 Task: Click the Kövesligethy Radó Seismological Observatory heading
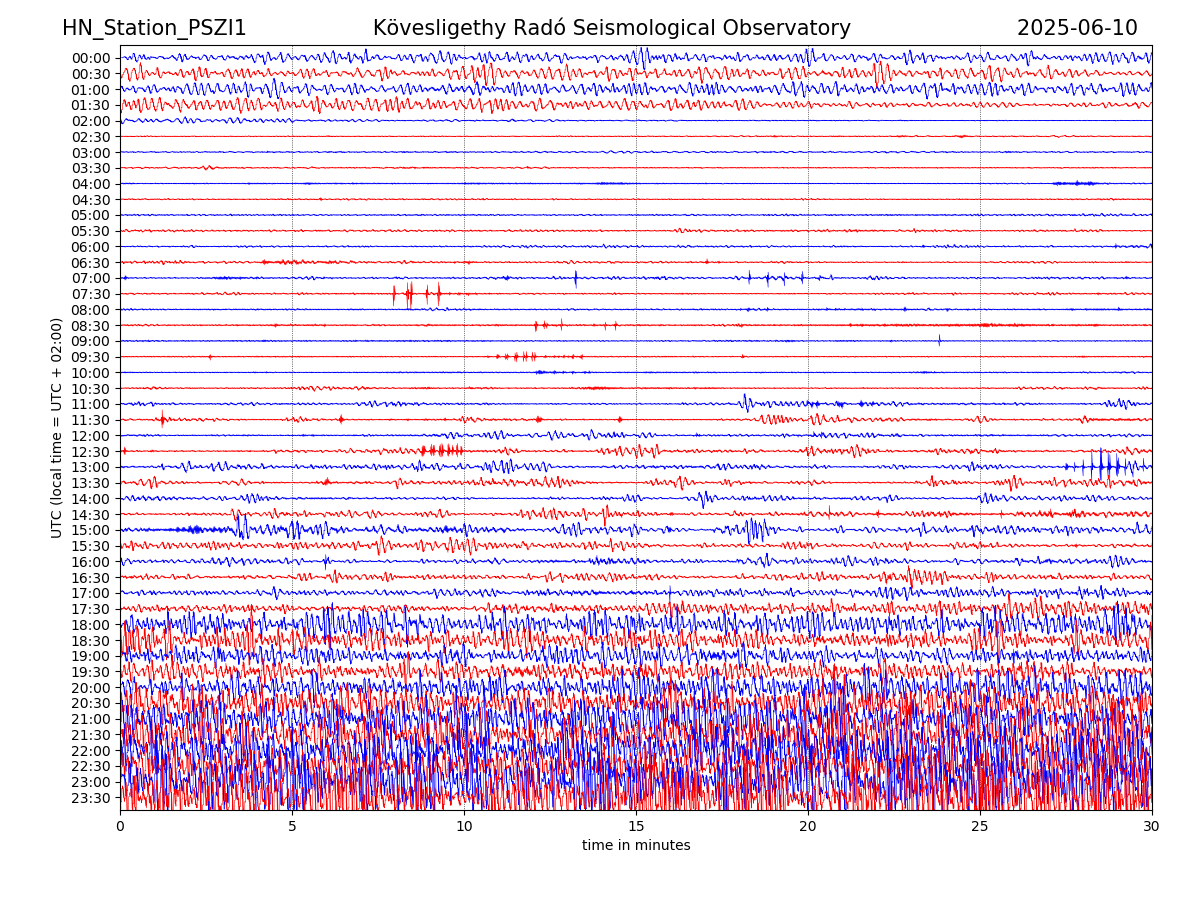pos(611,28)
